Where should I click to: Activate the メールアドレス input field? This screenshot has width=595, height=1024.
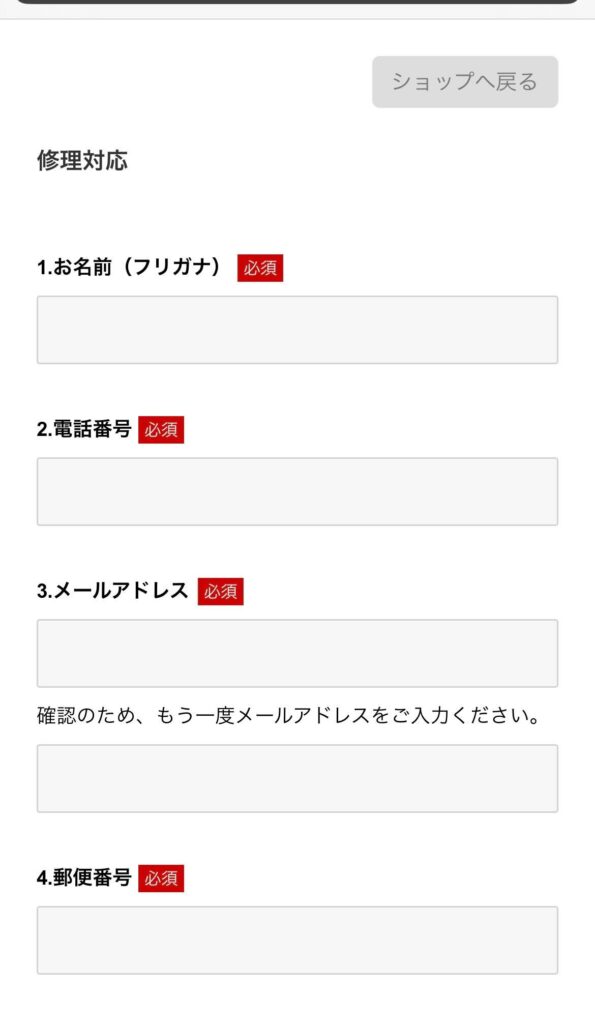297,654
